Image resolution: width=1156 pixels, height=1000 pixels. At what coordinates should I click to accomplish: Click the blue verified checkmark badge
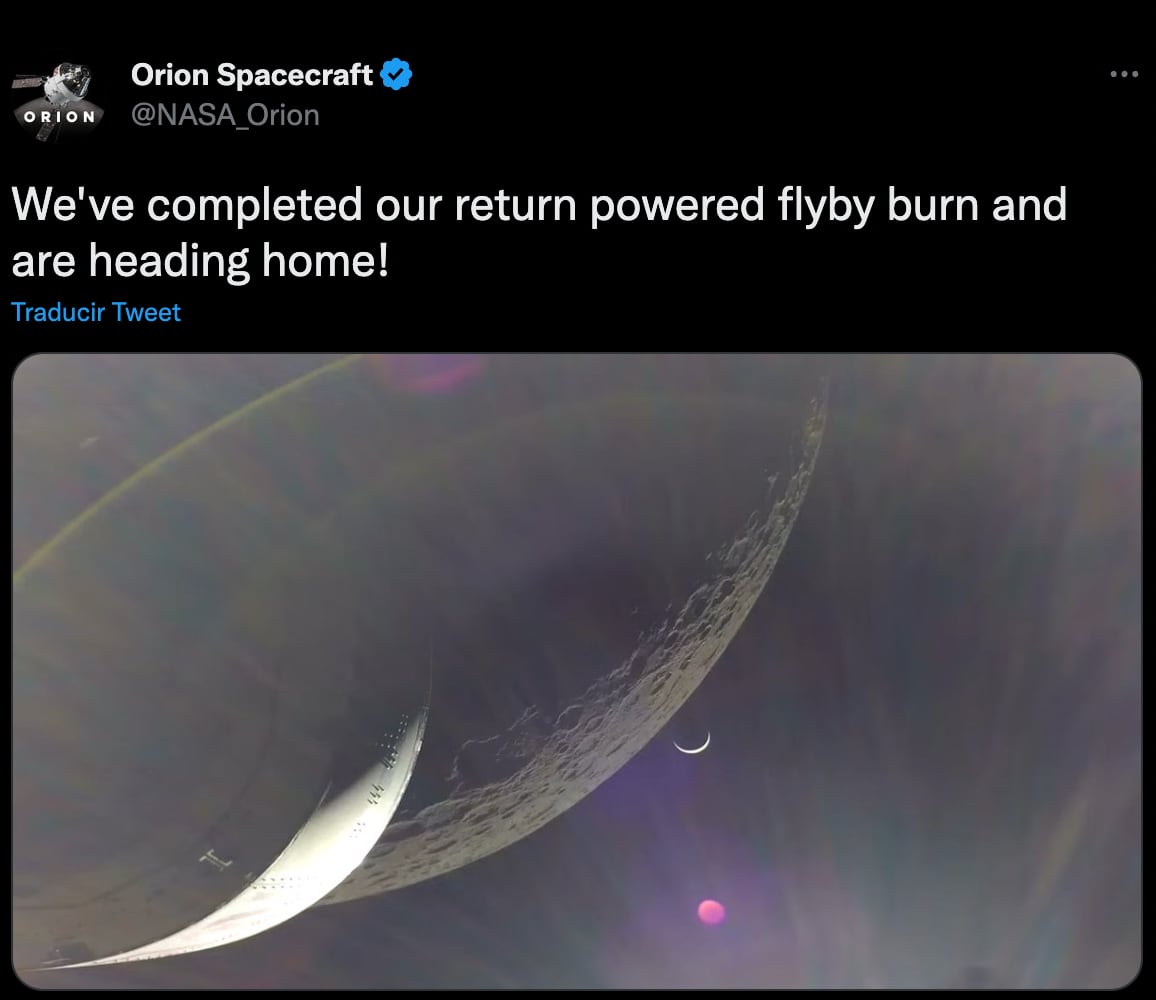[x=397, y=75]
